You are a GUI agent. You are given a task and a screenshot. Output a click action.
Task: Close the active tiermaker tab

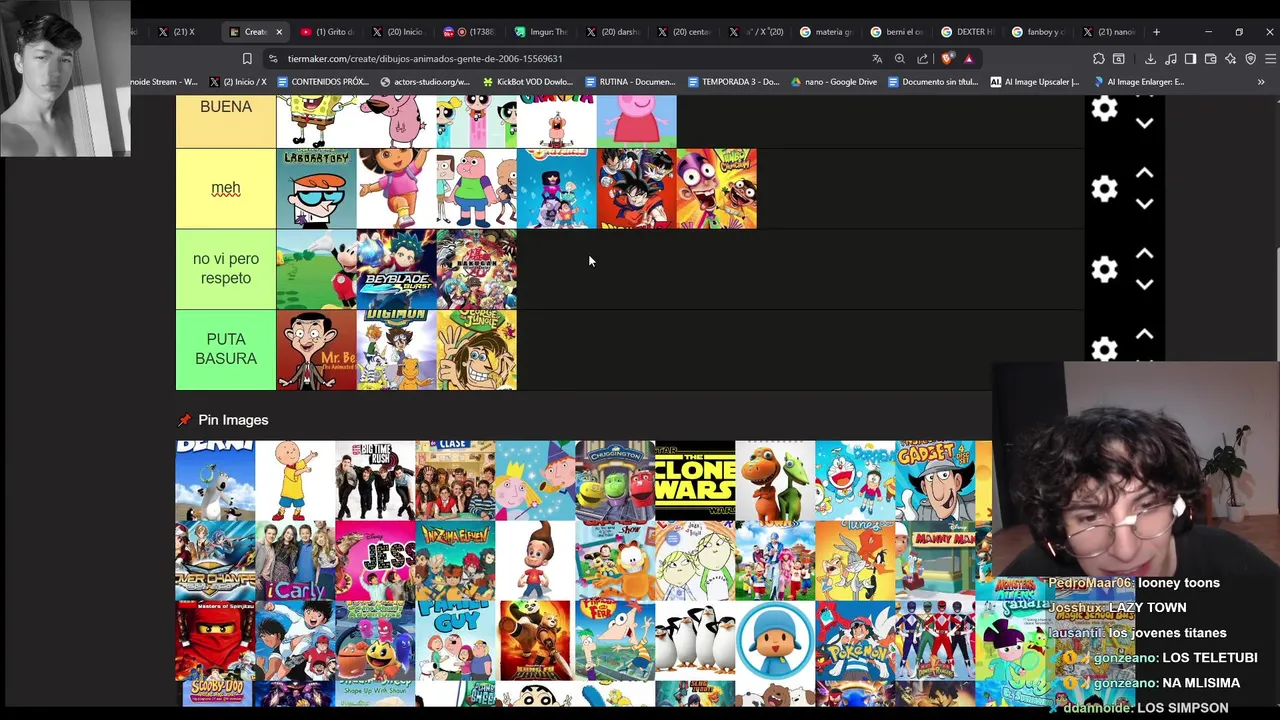click(x=279, y=32)
